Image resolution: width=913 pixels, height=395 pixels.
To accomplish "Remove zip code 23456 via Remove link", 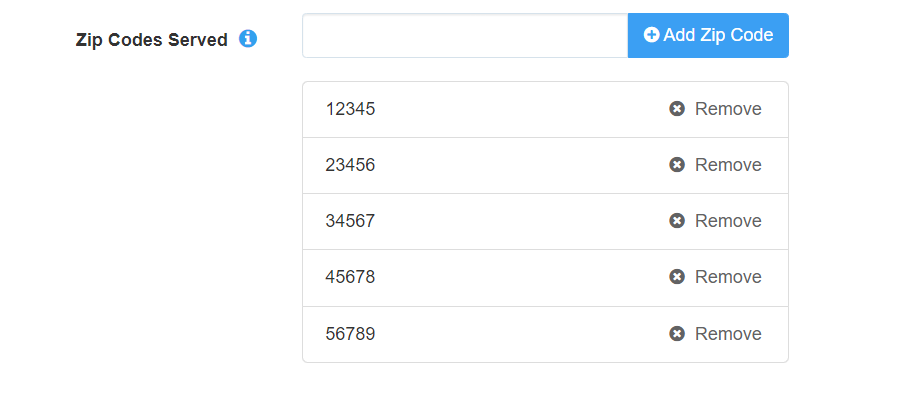I will click(728, 165).
